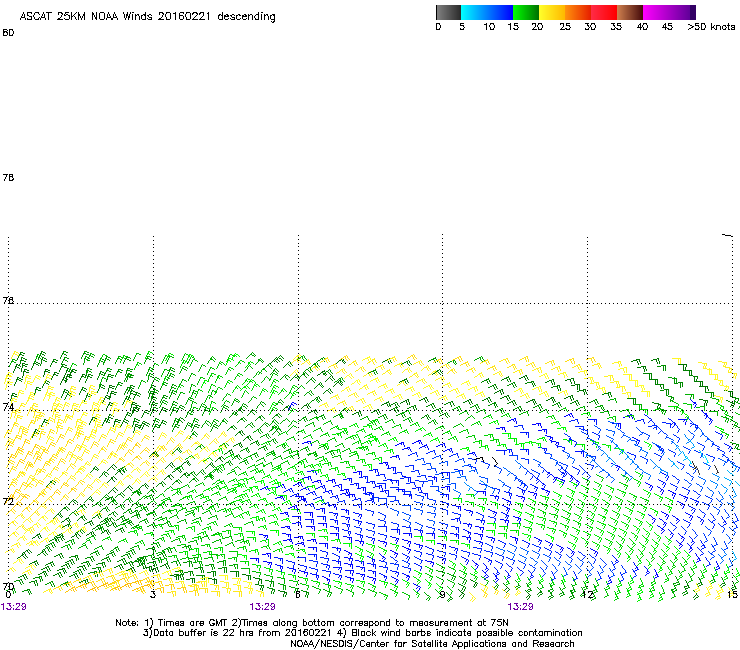Select the "20" label under the color scale
This screenshot has width=740, height=650.
tap(537, 27)
